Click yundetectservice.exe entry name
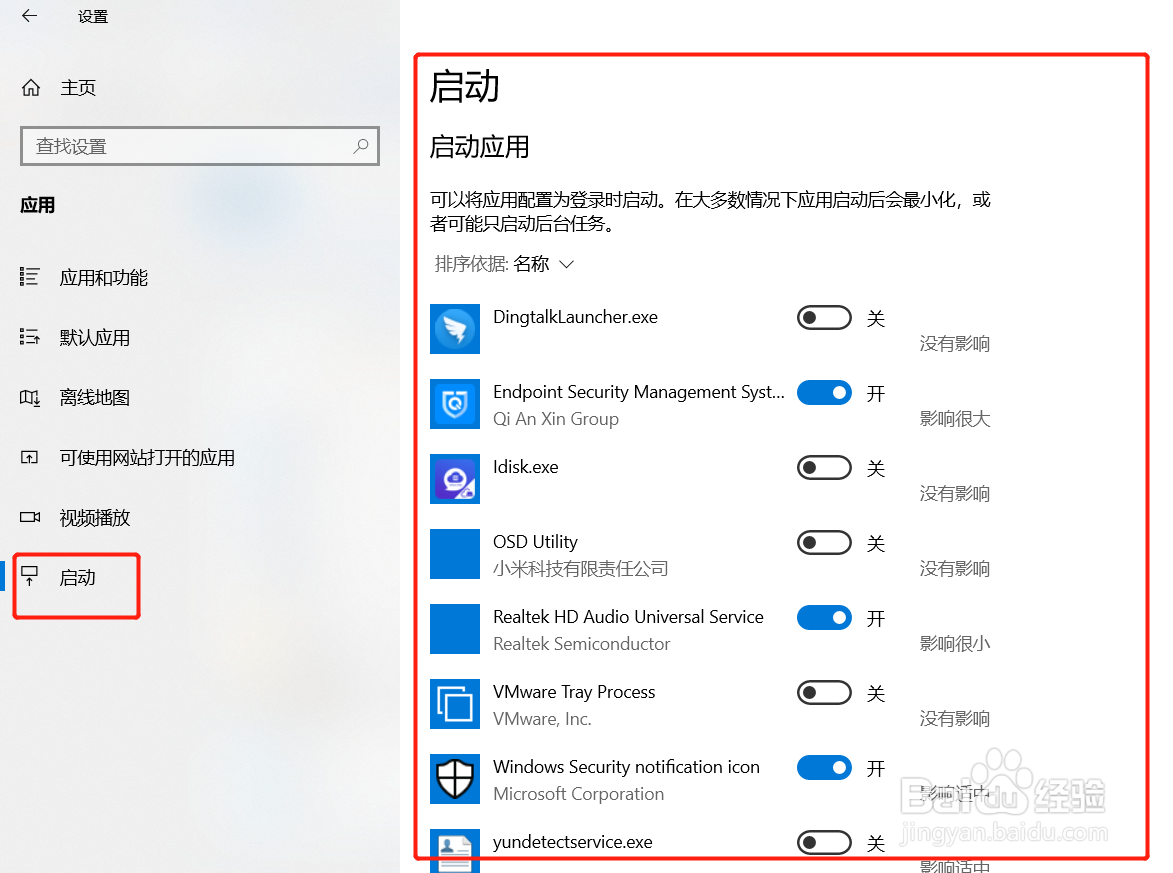Viewport: 1173px width, 873px height. [x=572, y=842]
